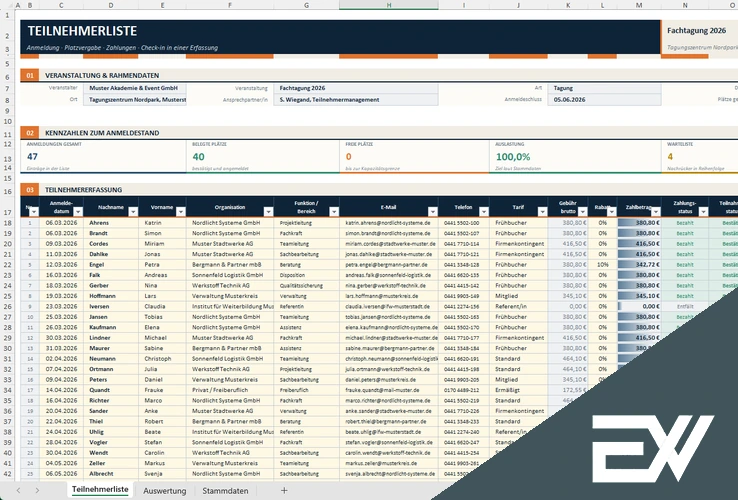Select cell Privat / Freiberuflich
The width and height of the screenshot is (738, 500).
[x=230, y=390]
